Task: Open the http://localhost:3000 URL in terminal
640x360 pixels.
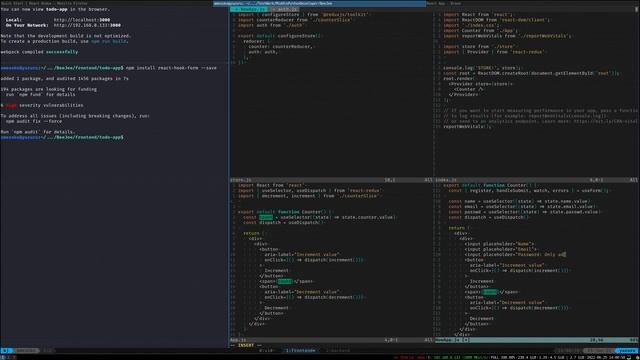Action: 82,20
